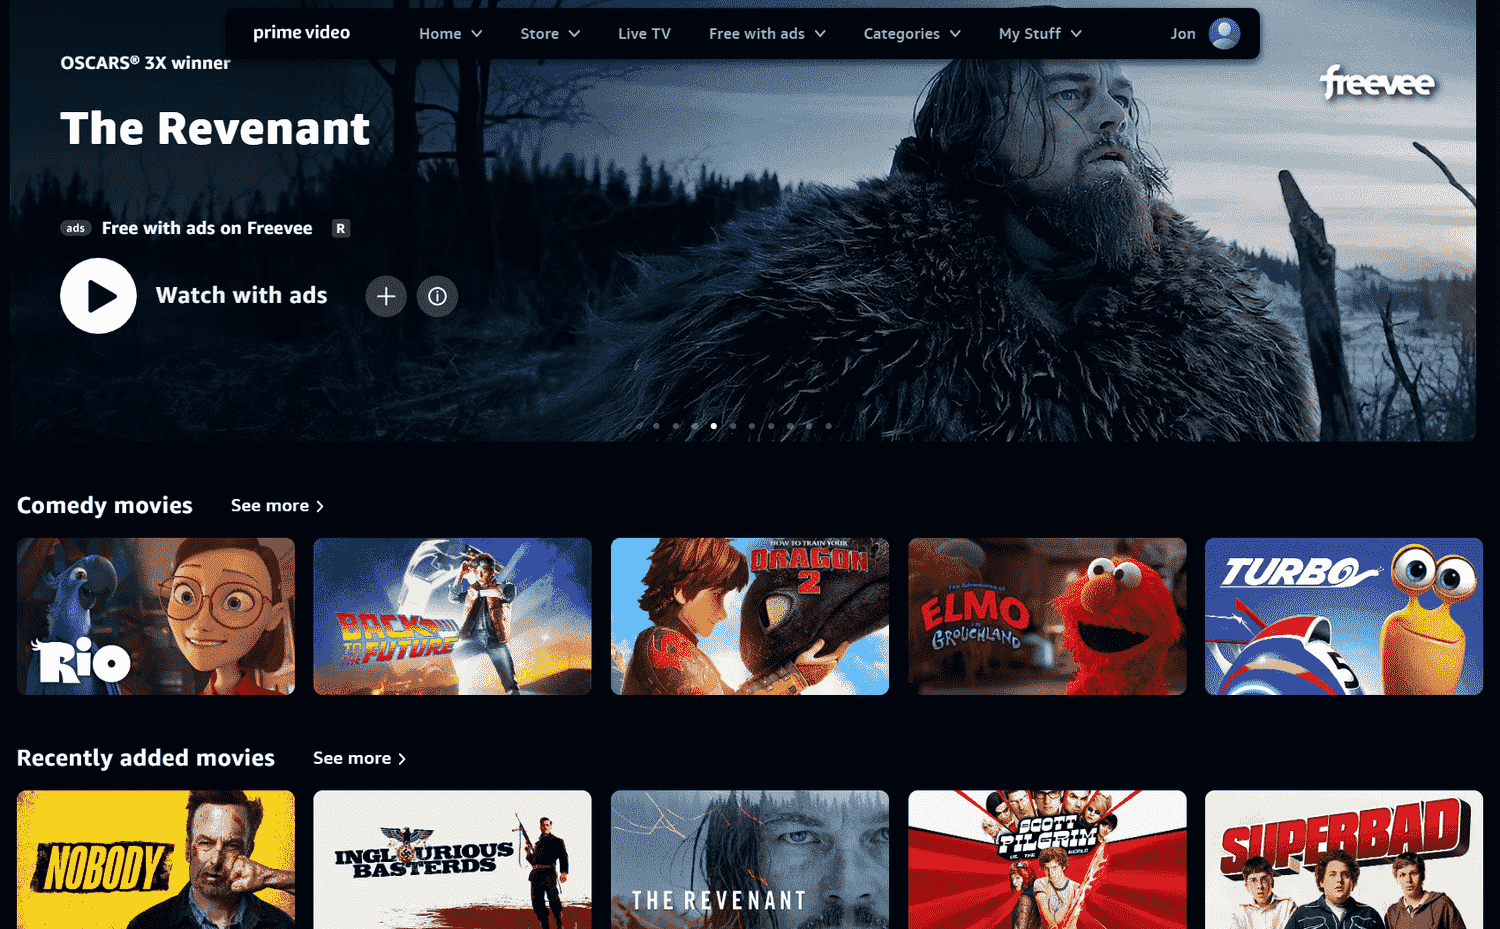Viewport: 1500px width, 929px height.
Task: Expand the Home dropdown menu
Action: click(451, 34)
